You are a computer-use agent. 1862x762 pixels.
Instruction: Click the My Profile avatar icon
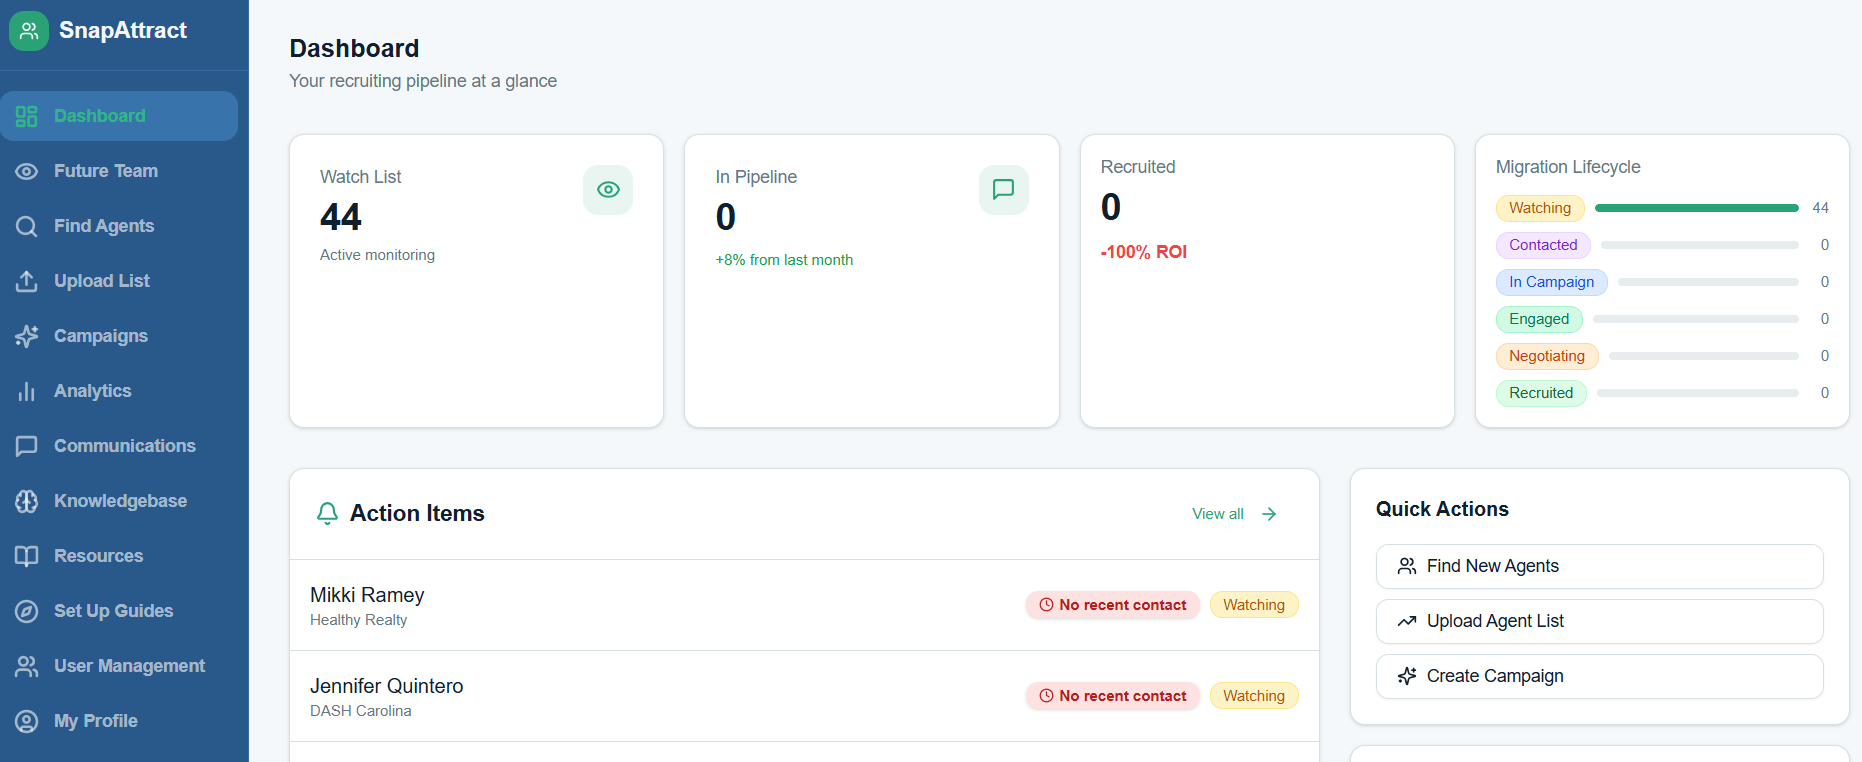(27, 721)
